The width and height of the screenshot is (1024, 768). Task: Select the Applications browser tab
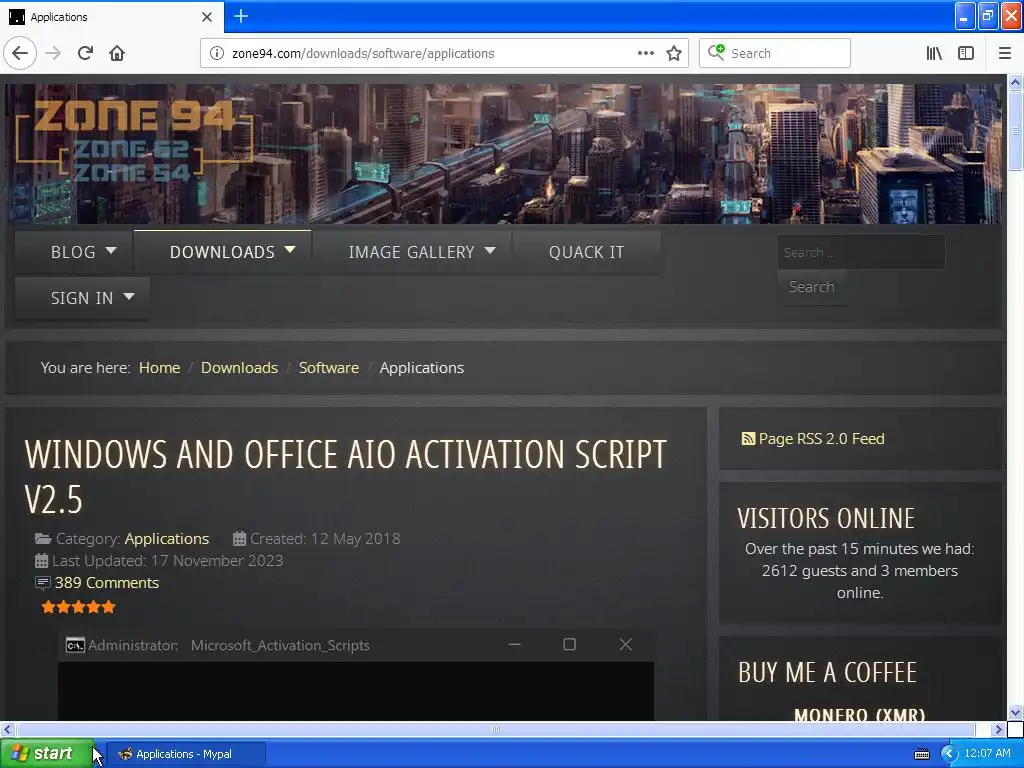point(112,17)
